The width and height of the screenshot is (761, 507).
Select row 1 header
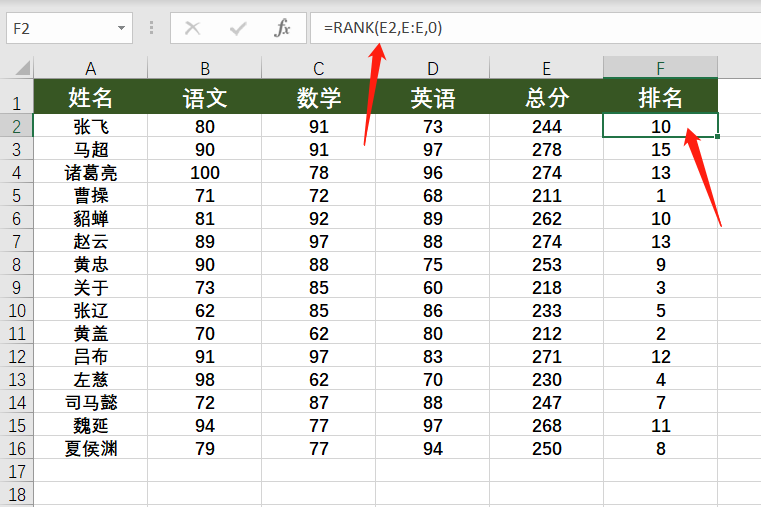17,97
